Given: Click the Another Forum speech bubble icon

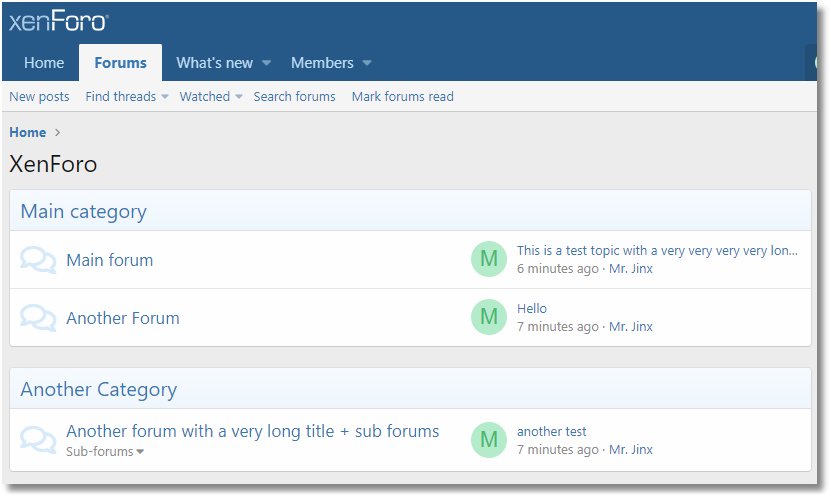Looking at the screenshot, I should (38, 318).
